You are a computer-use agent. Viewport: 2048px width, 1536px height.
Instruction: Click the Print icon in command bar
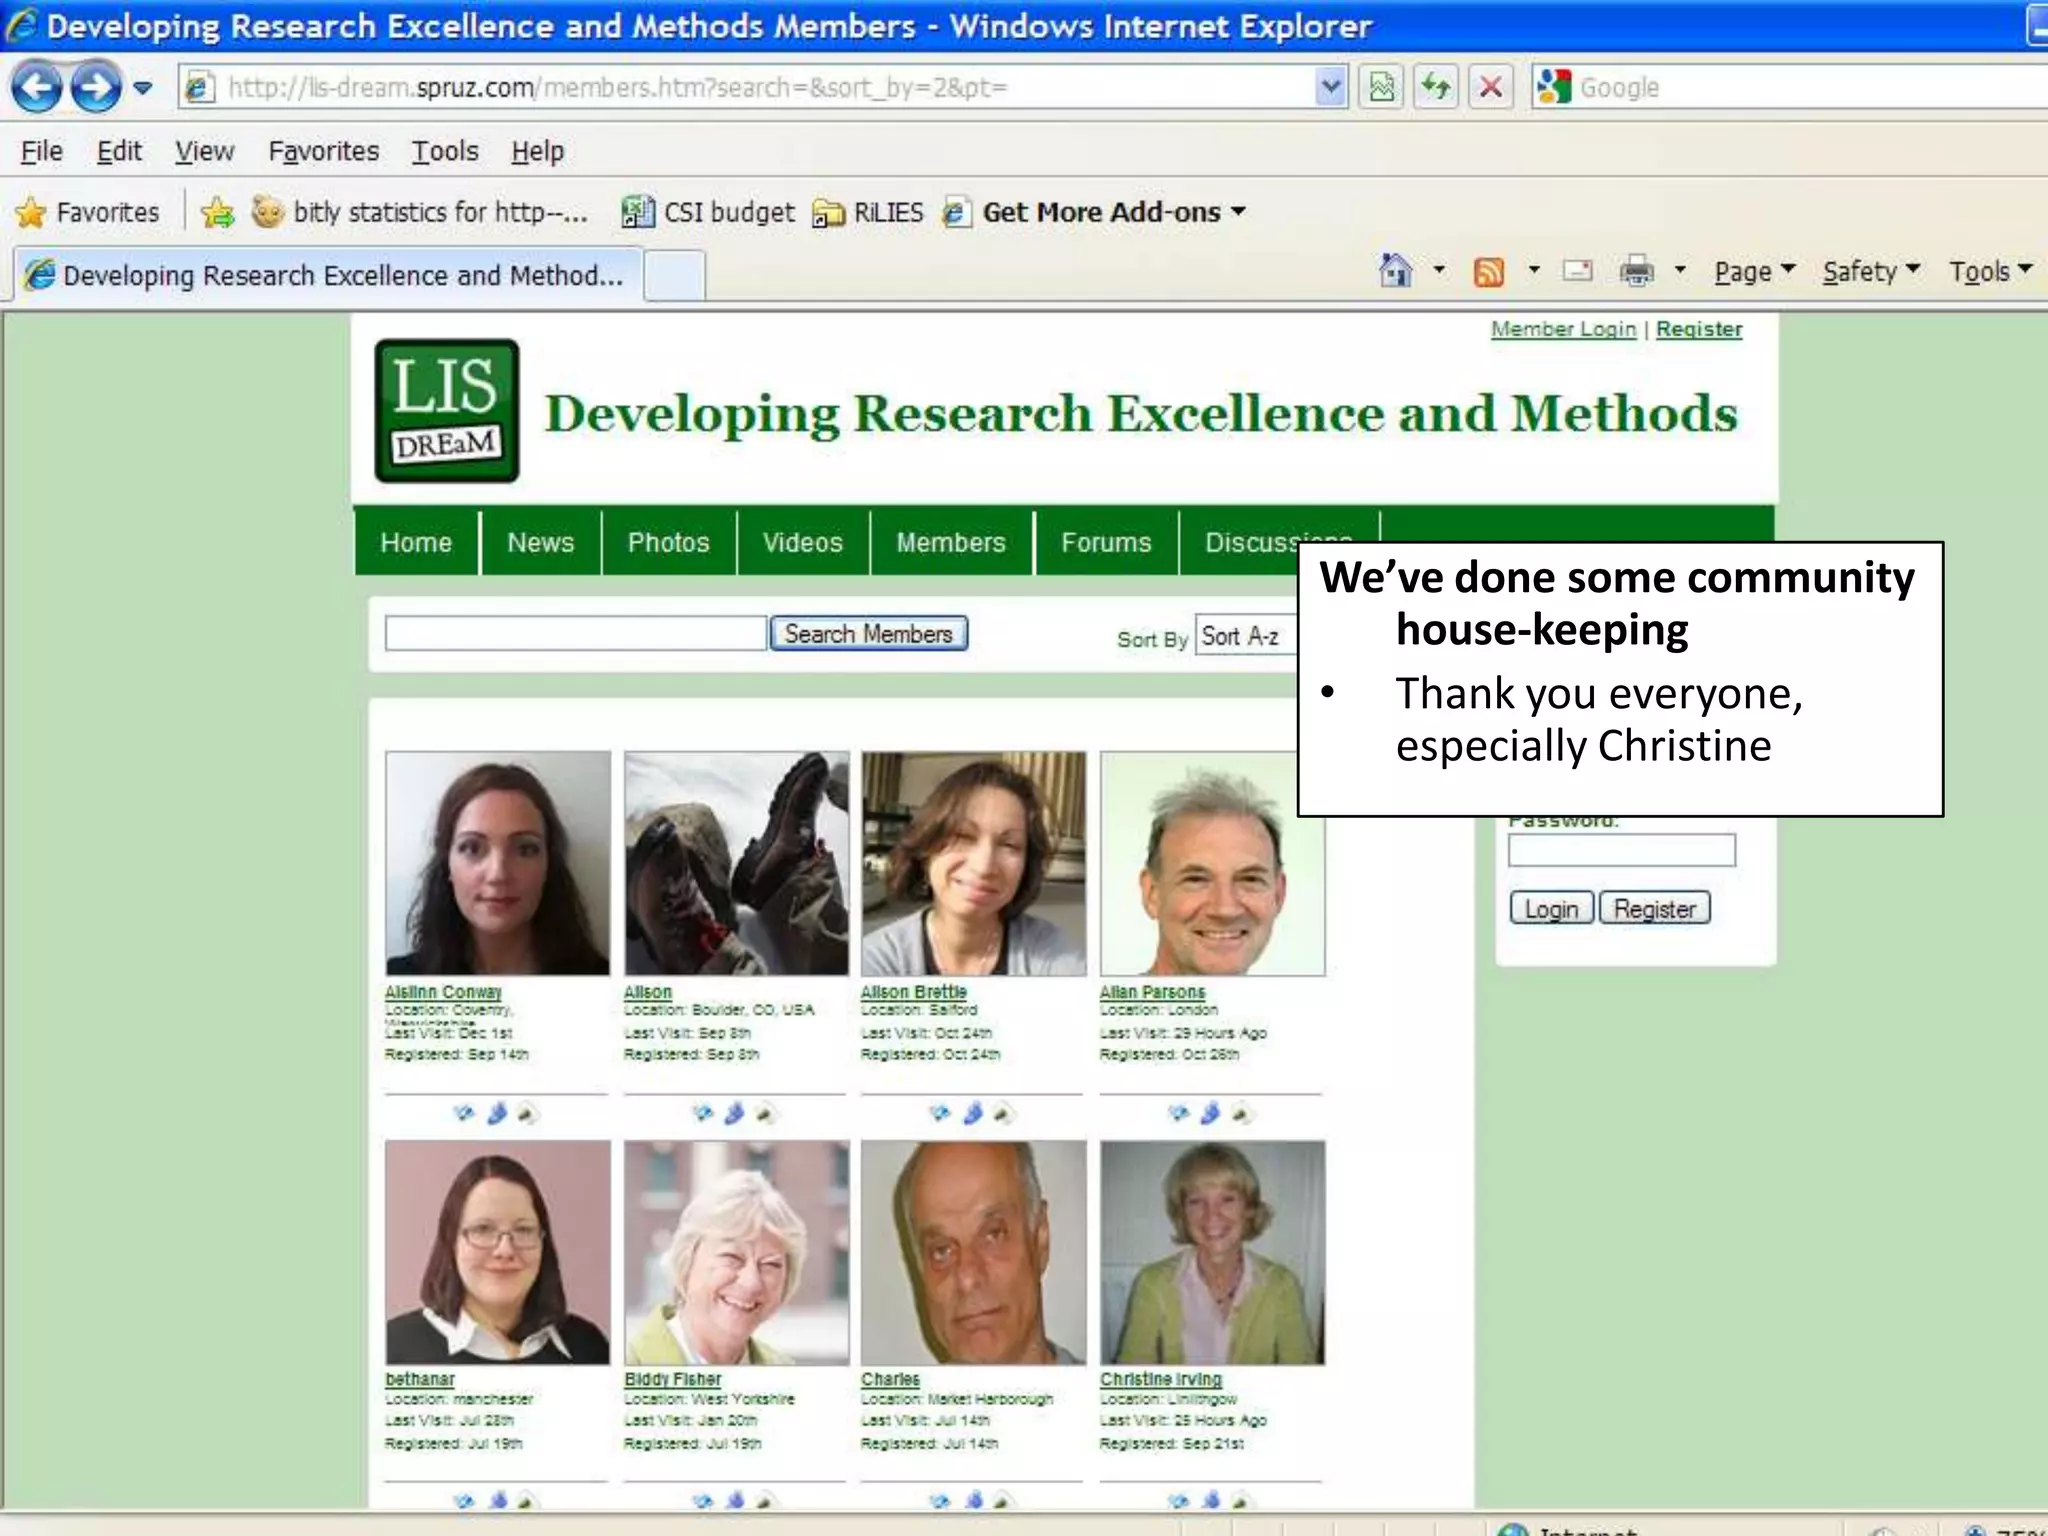tap(1637, 271)
